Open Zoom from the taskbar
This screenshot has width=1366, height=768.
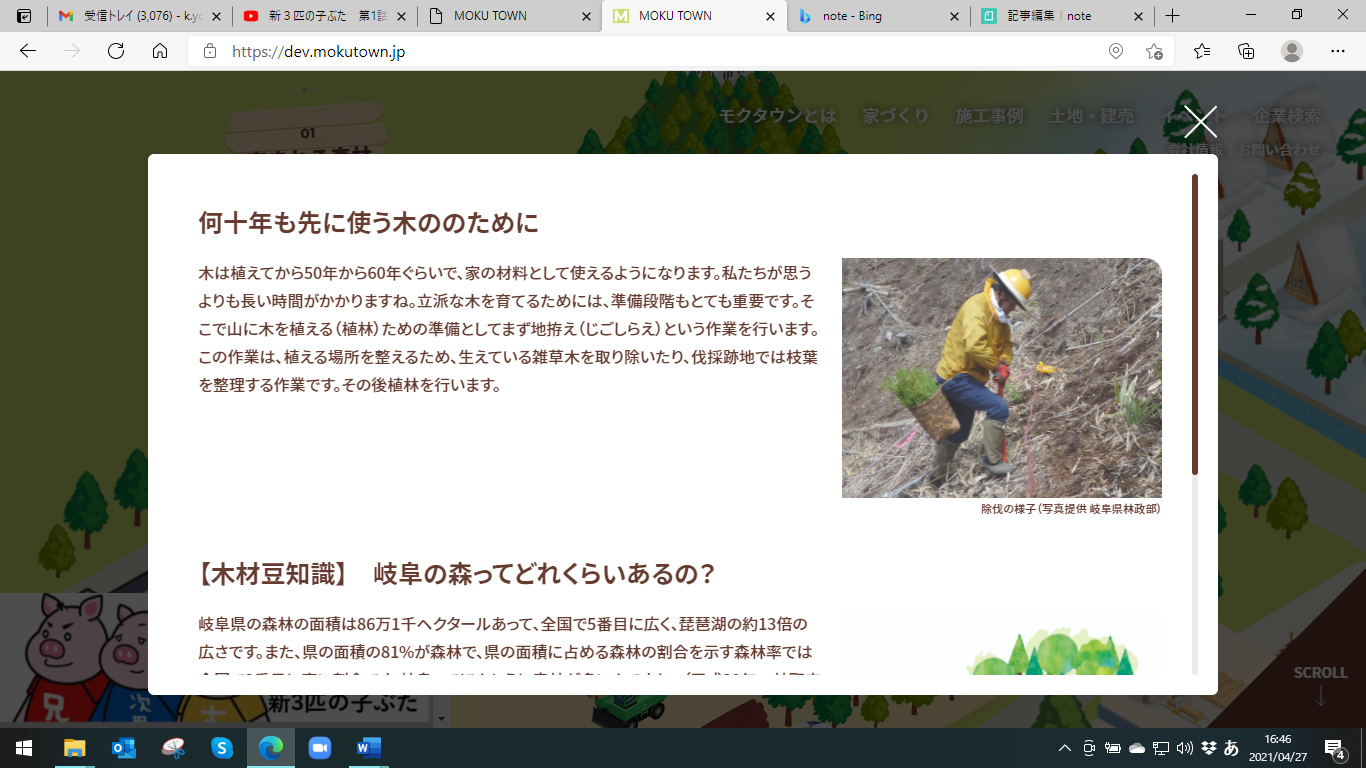pos(319,747)
